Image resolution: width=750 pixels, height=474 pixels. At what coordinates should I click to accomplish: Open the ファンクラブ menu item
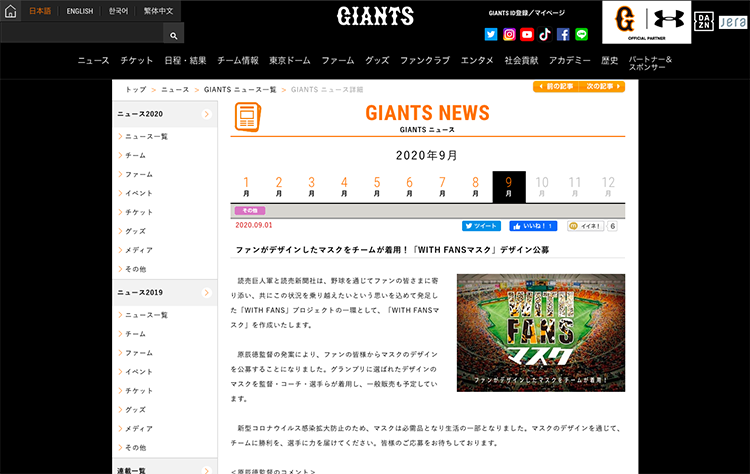click(x=425, y=60)
